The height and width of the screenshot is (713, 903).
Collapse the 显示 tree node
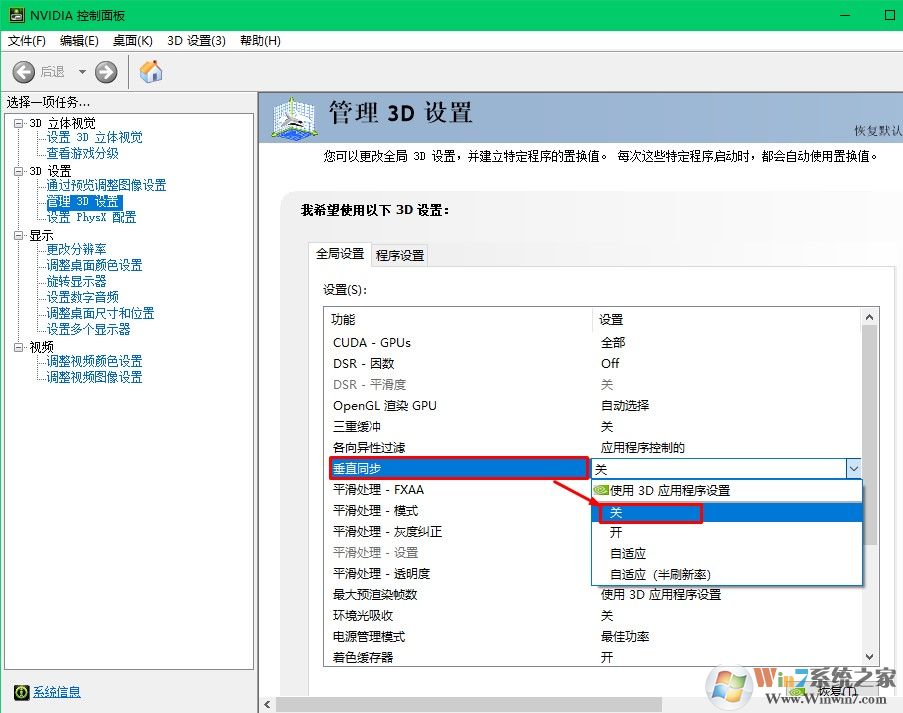pyautogui.click(x=19, y=235)
